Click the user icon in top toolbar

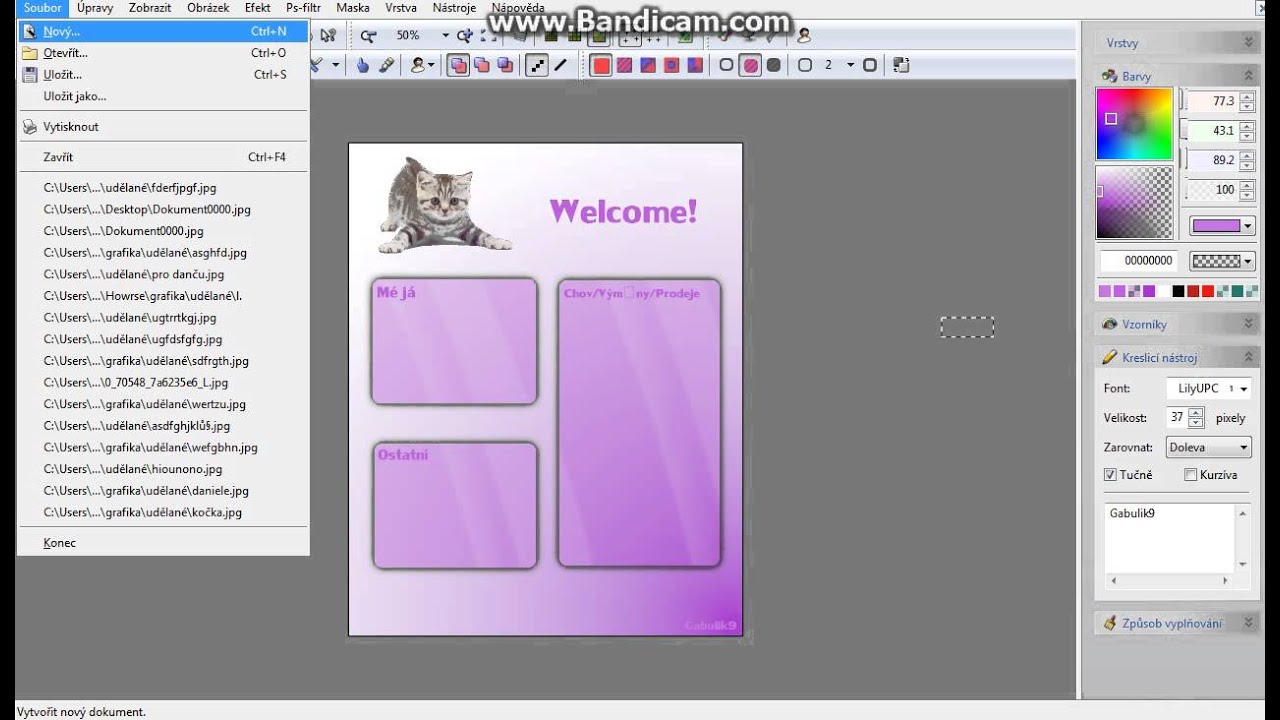point(803,35)
